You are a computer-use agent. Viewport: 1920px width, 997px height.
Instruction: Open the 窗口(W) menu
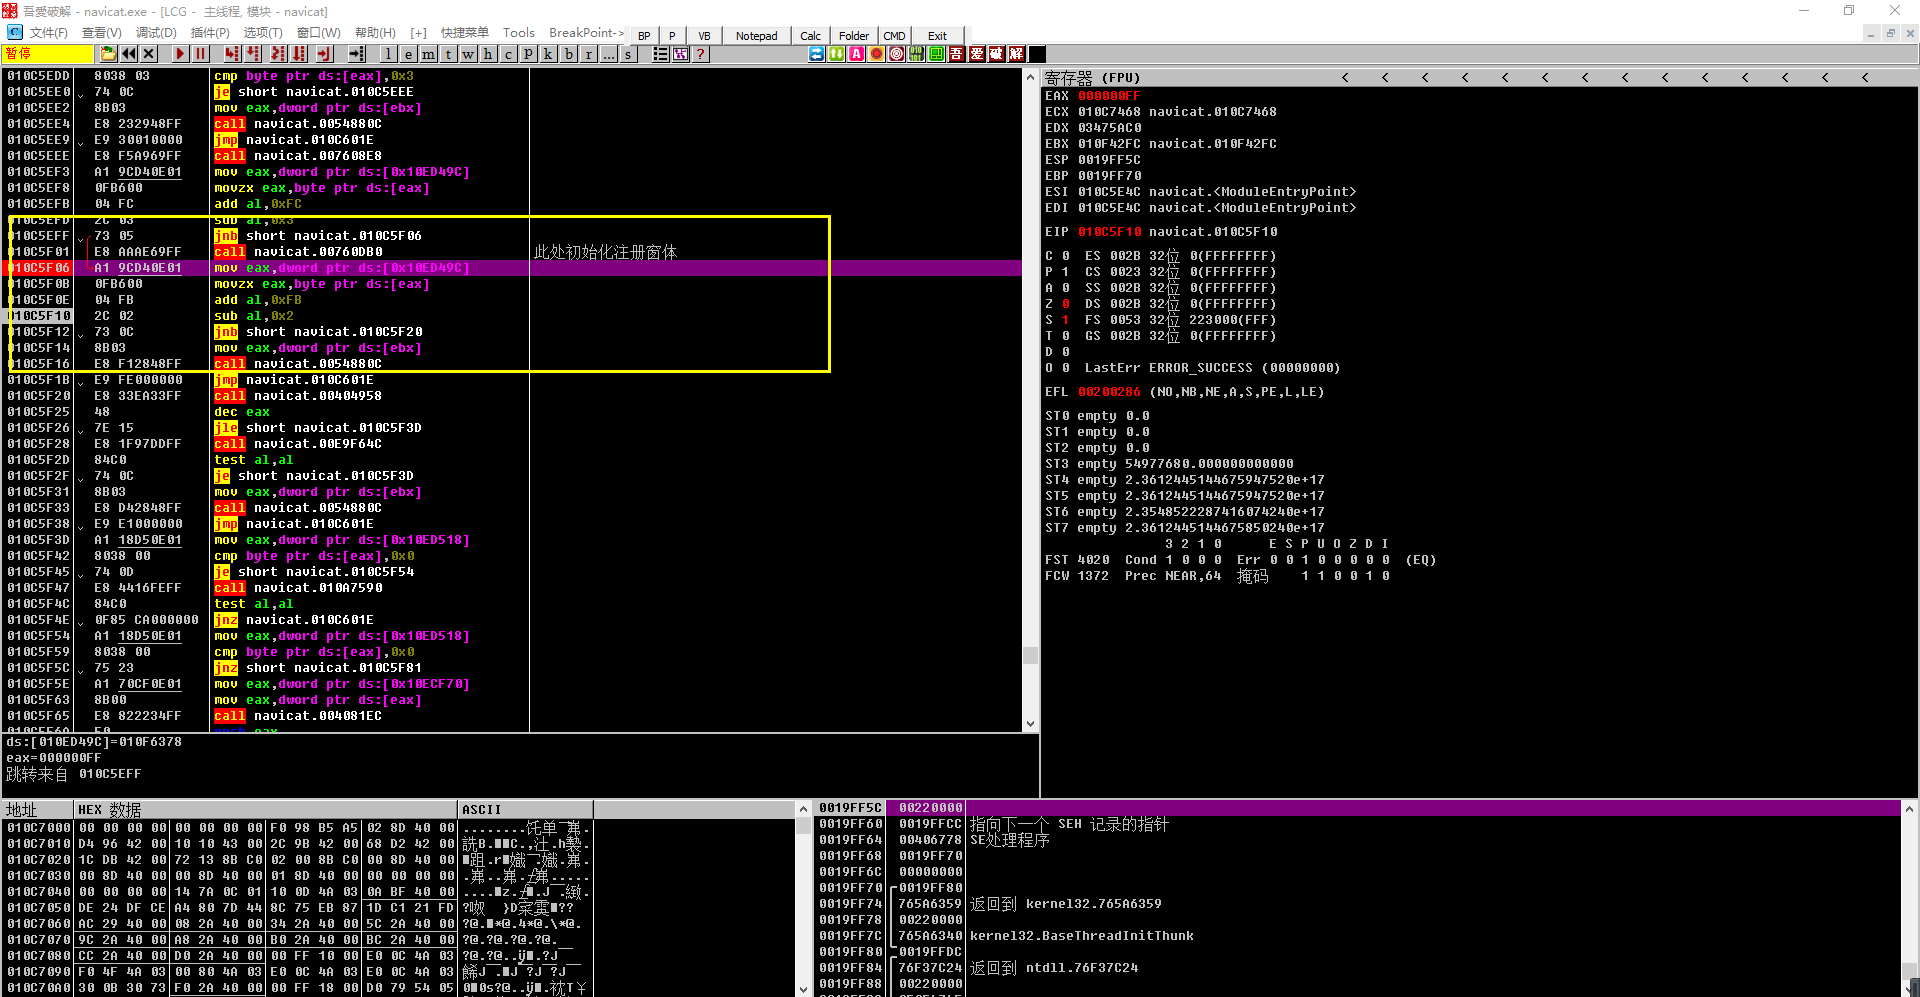[319, 33]
